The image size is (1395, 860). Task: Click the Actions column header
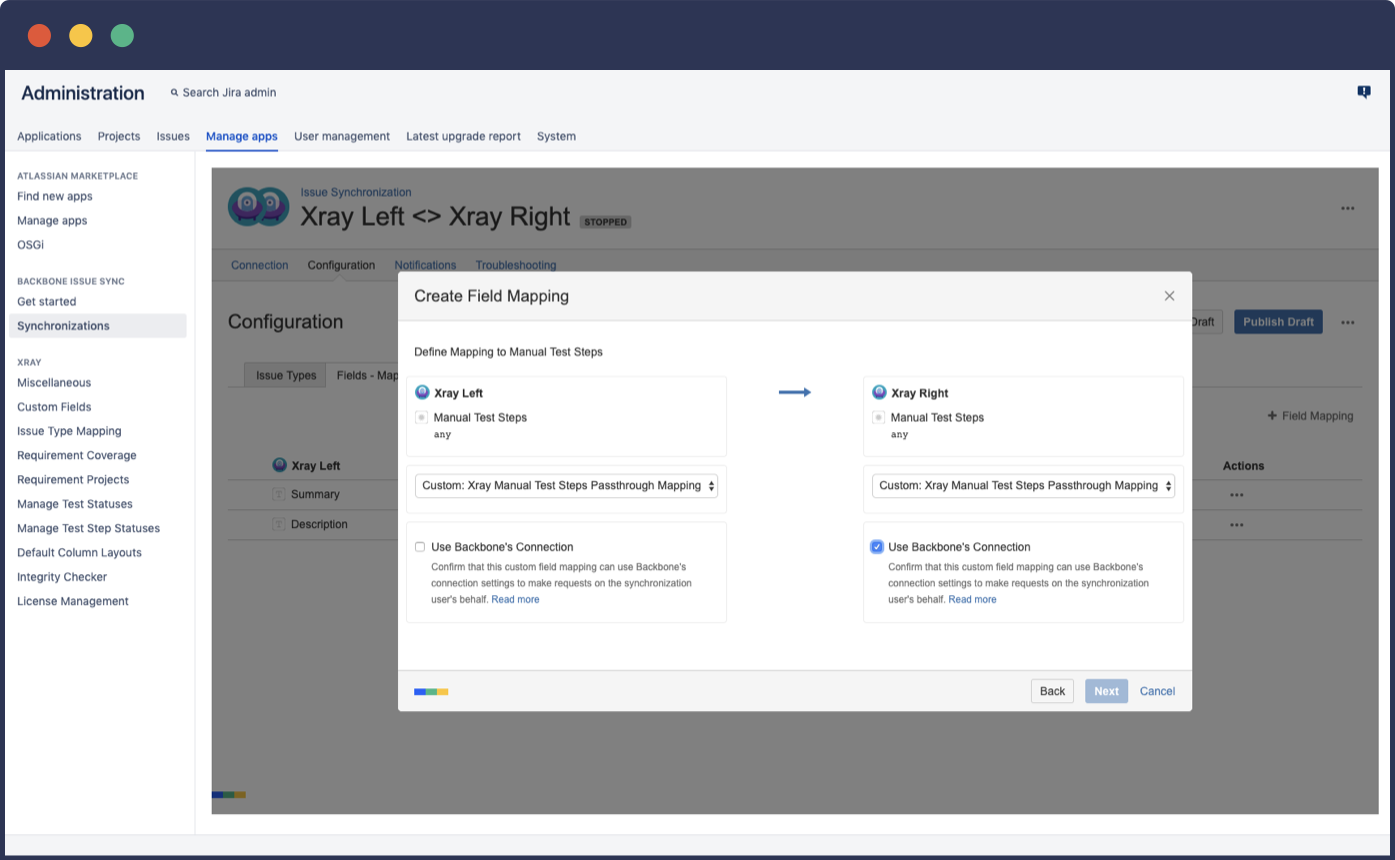tap(1243, 466)
